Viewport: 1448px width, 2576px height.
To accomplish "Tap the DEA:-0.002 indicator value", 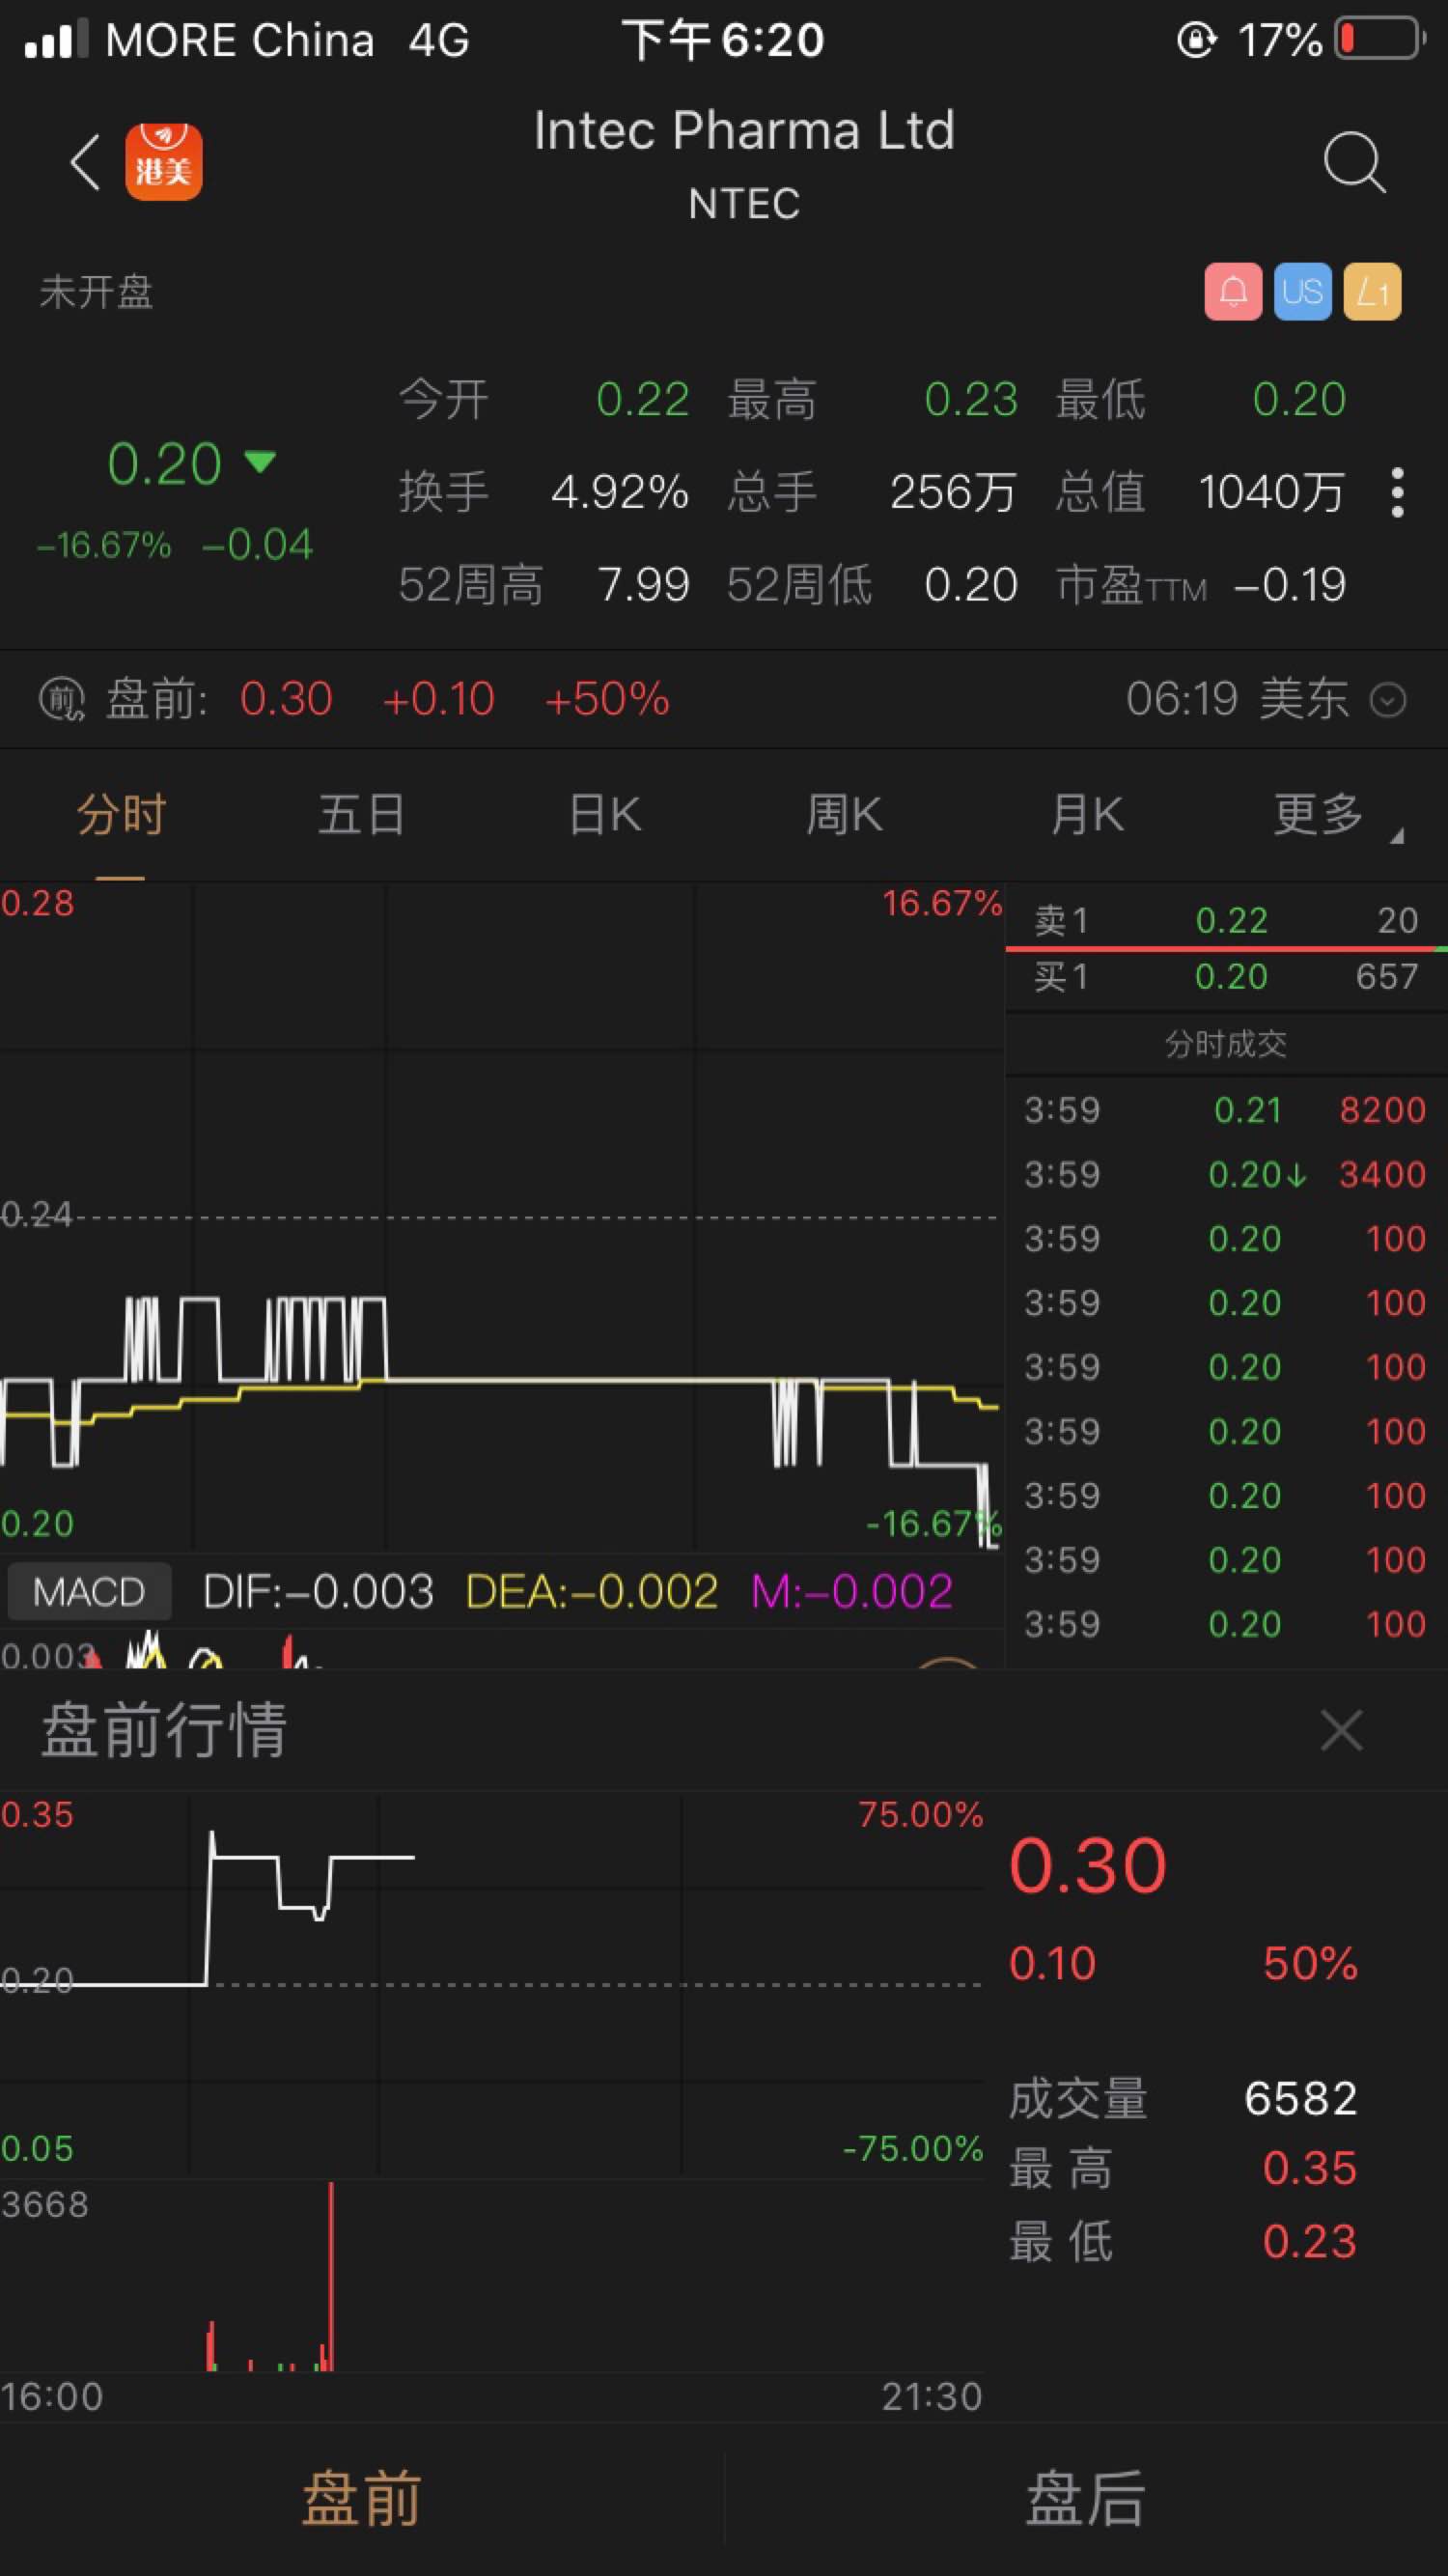I will (592, 1591).
